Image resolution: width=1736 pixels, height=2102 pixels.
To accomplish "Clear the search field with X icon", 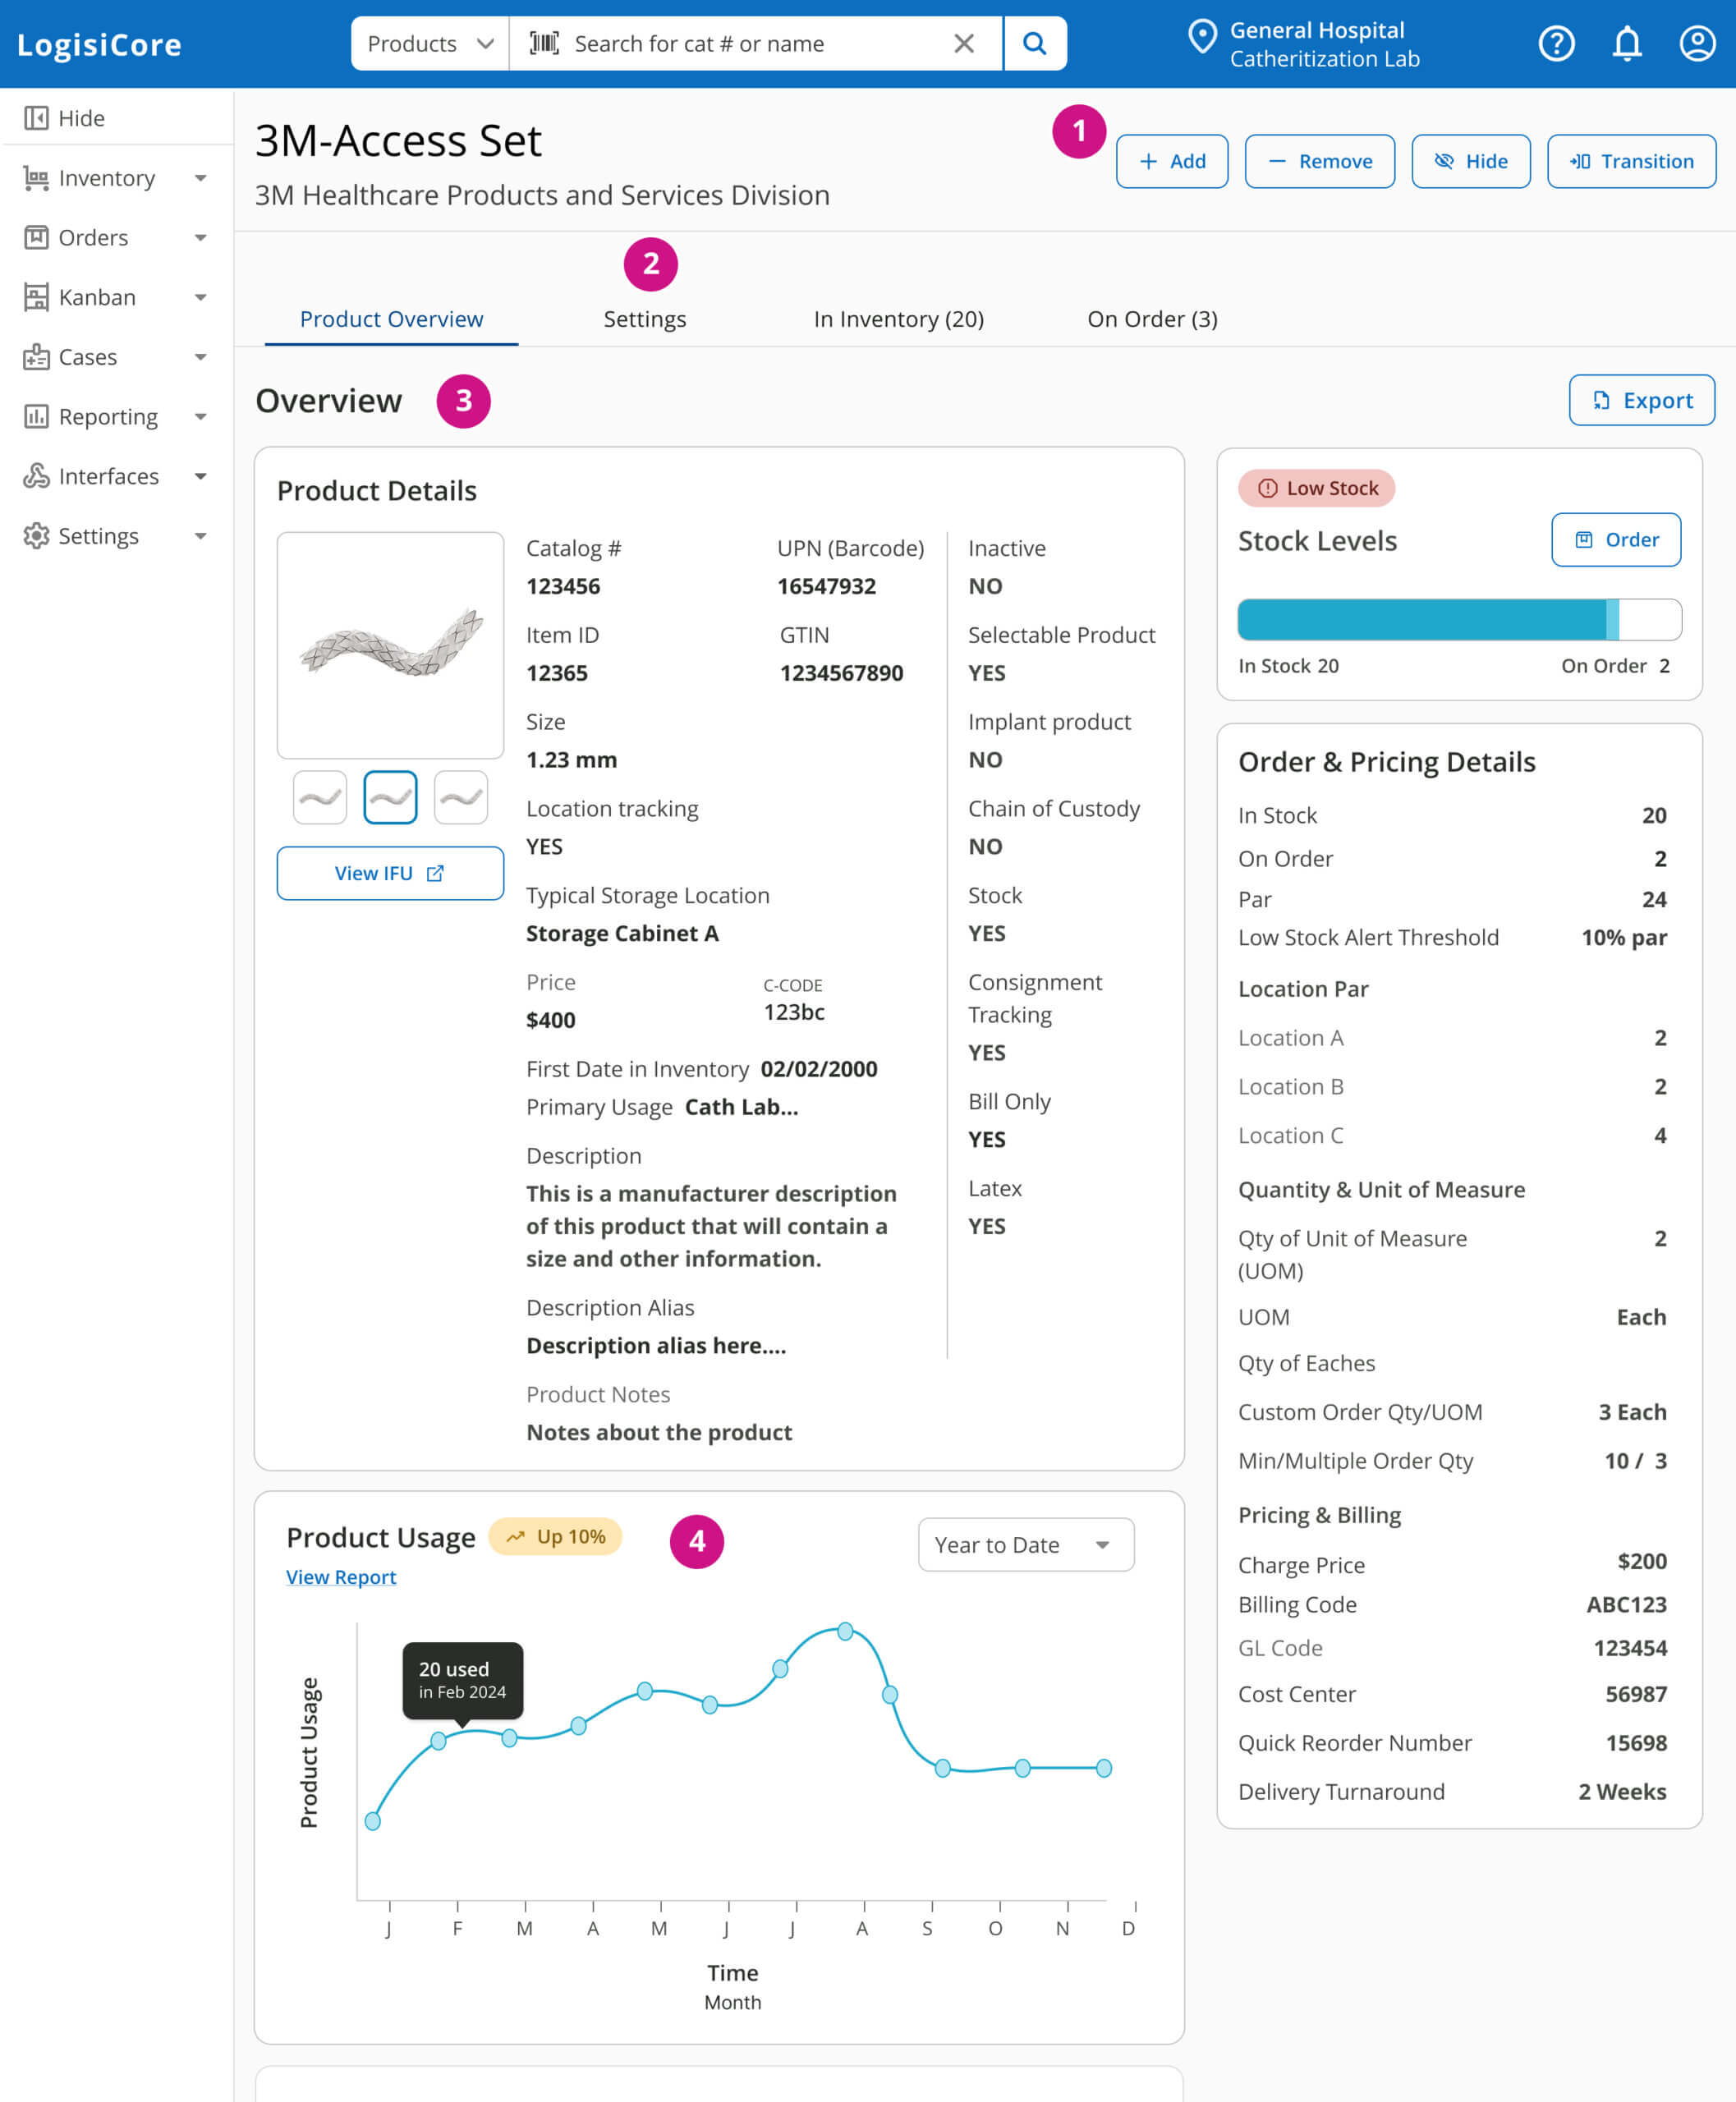I will (x=963, y=43).
